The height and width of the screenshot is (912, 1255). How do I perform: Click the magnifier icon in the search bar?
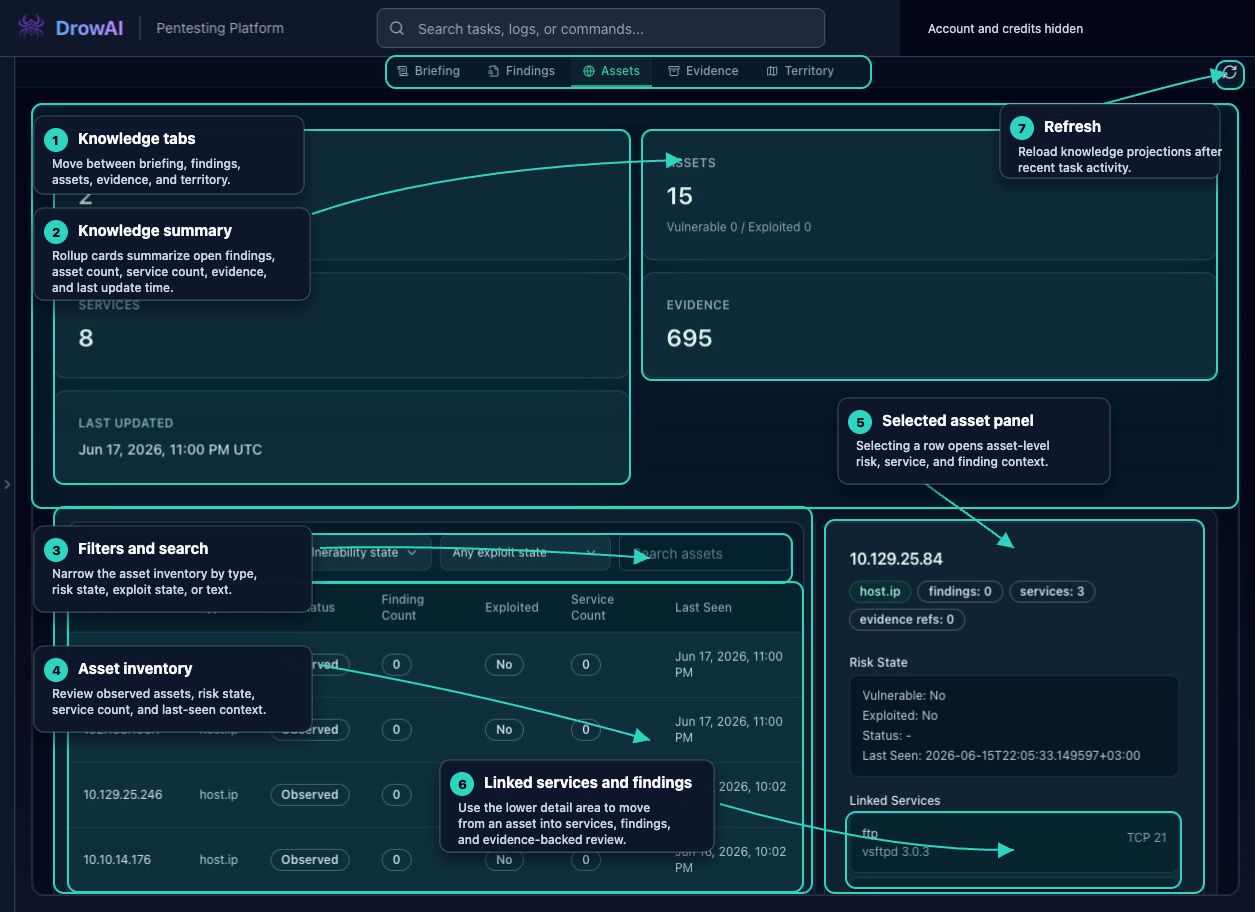coord(397,29)
